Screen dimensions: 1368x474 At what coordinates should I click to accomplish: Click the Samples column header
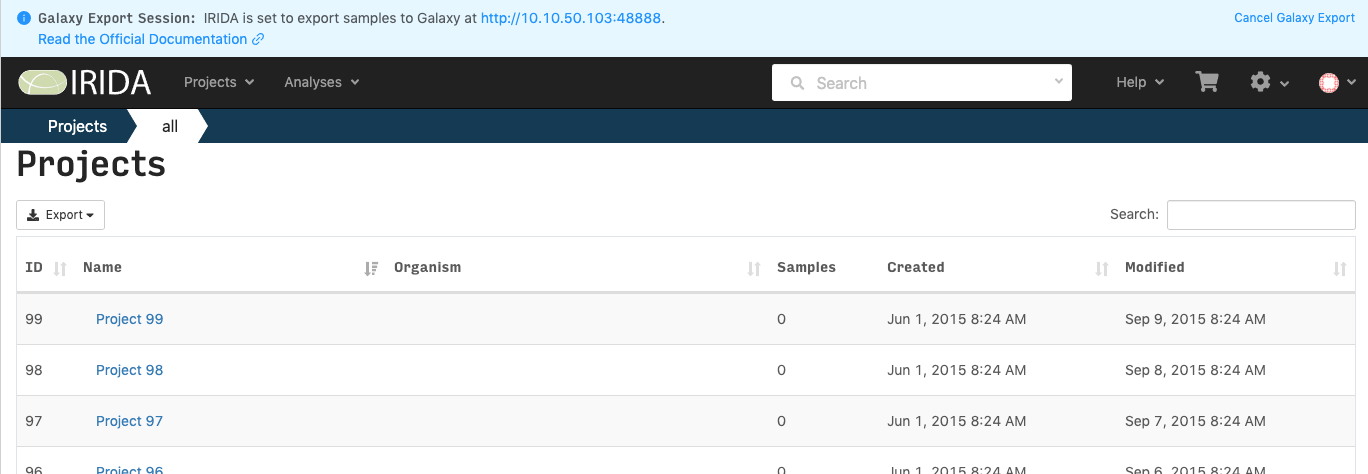tap(806, 267)
